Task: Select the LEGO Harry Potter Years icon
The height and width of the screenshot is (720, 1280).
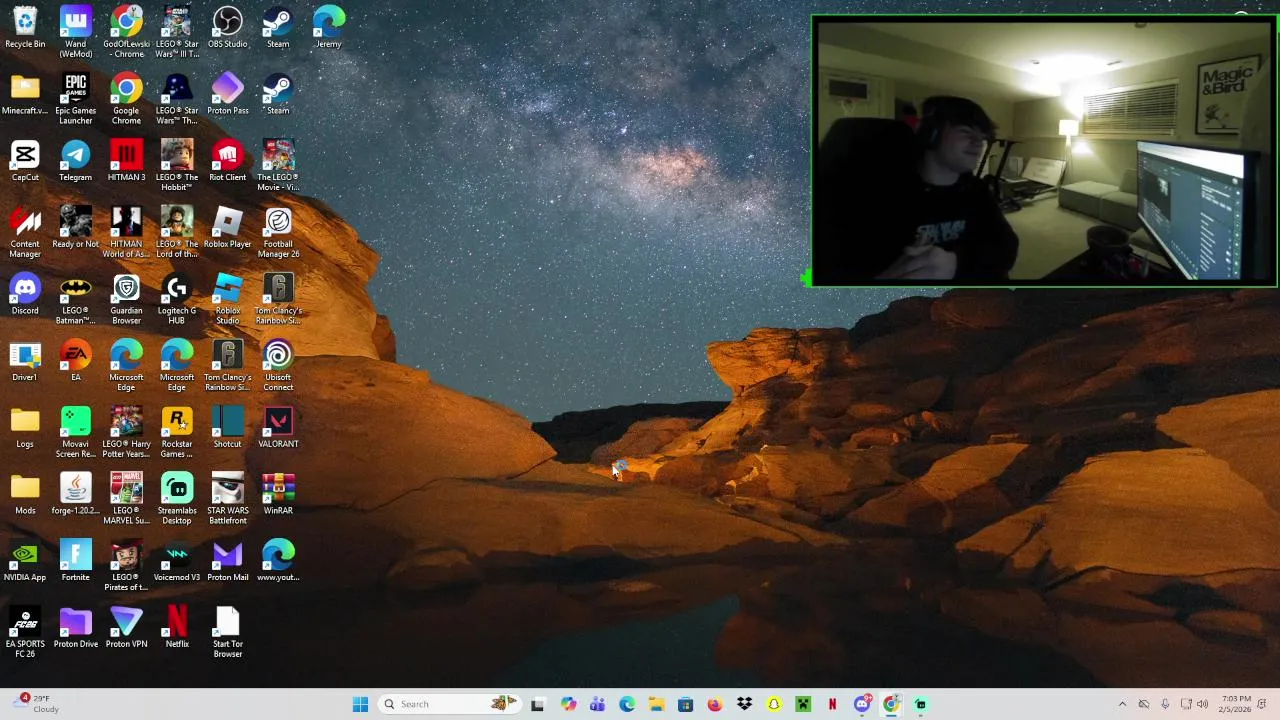Action: 126,433
